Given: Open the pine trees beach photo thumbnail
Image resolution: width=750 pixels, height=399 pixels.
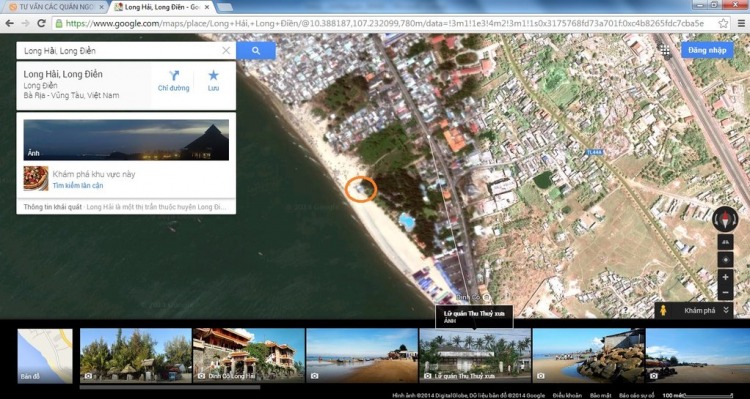Looking at the screenshot, I should [136, 355].
